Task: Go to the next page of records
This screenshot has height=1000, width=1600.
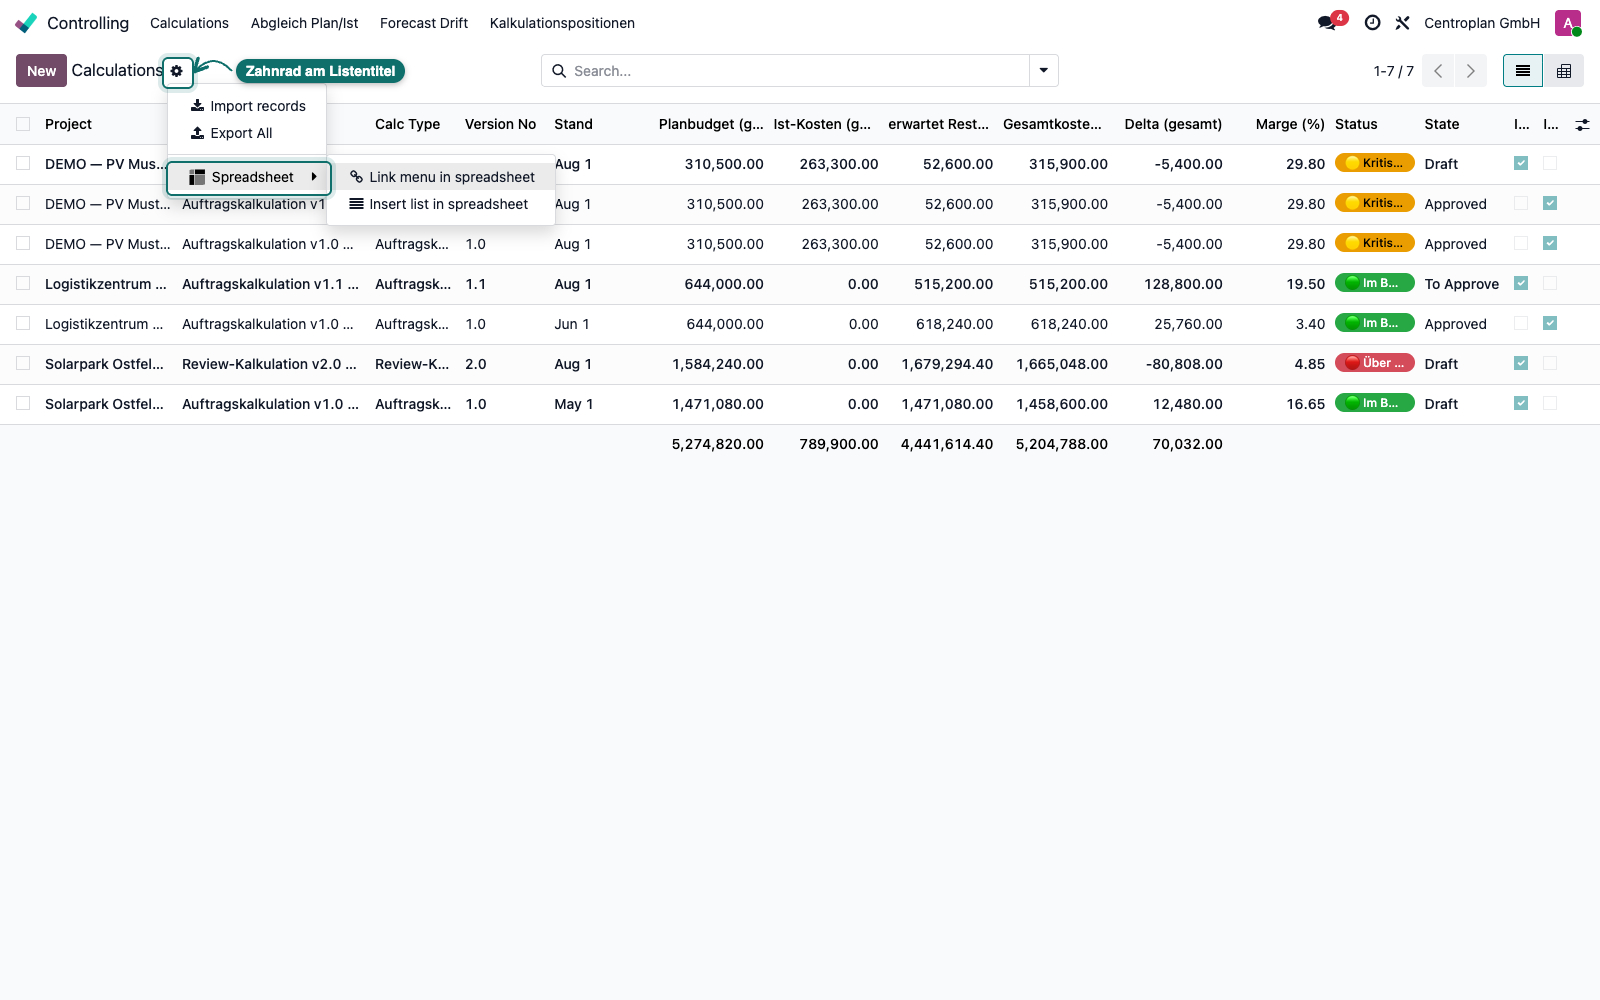Action: coord(1470,71)
